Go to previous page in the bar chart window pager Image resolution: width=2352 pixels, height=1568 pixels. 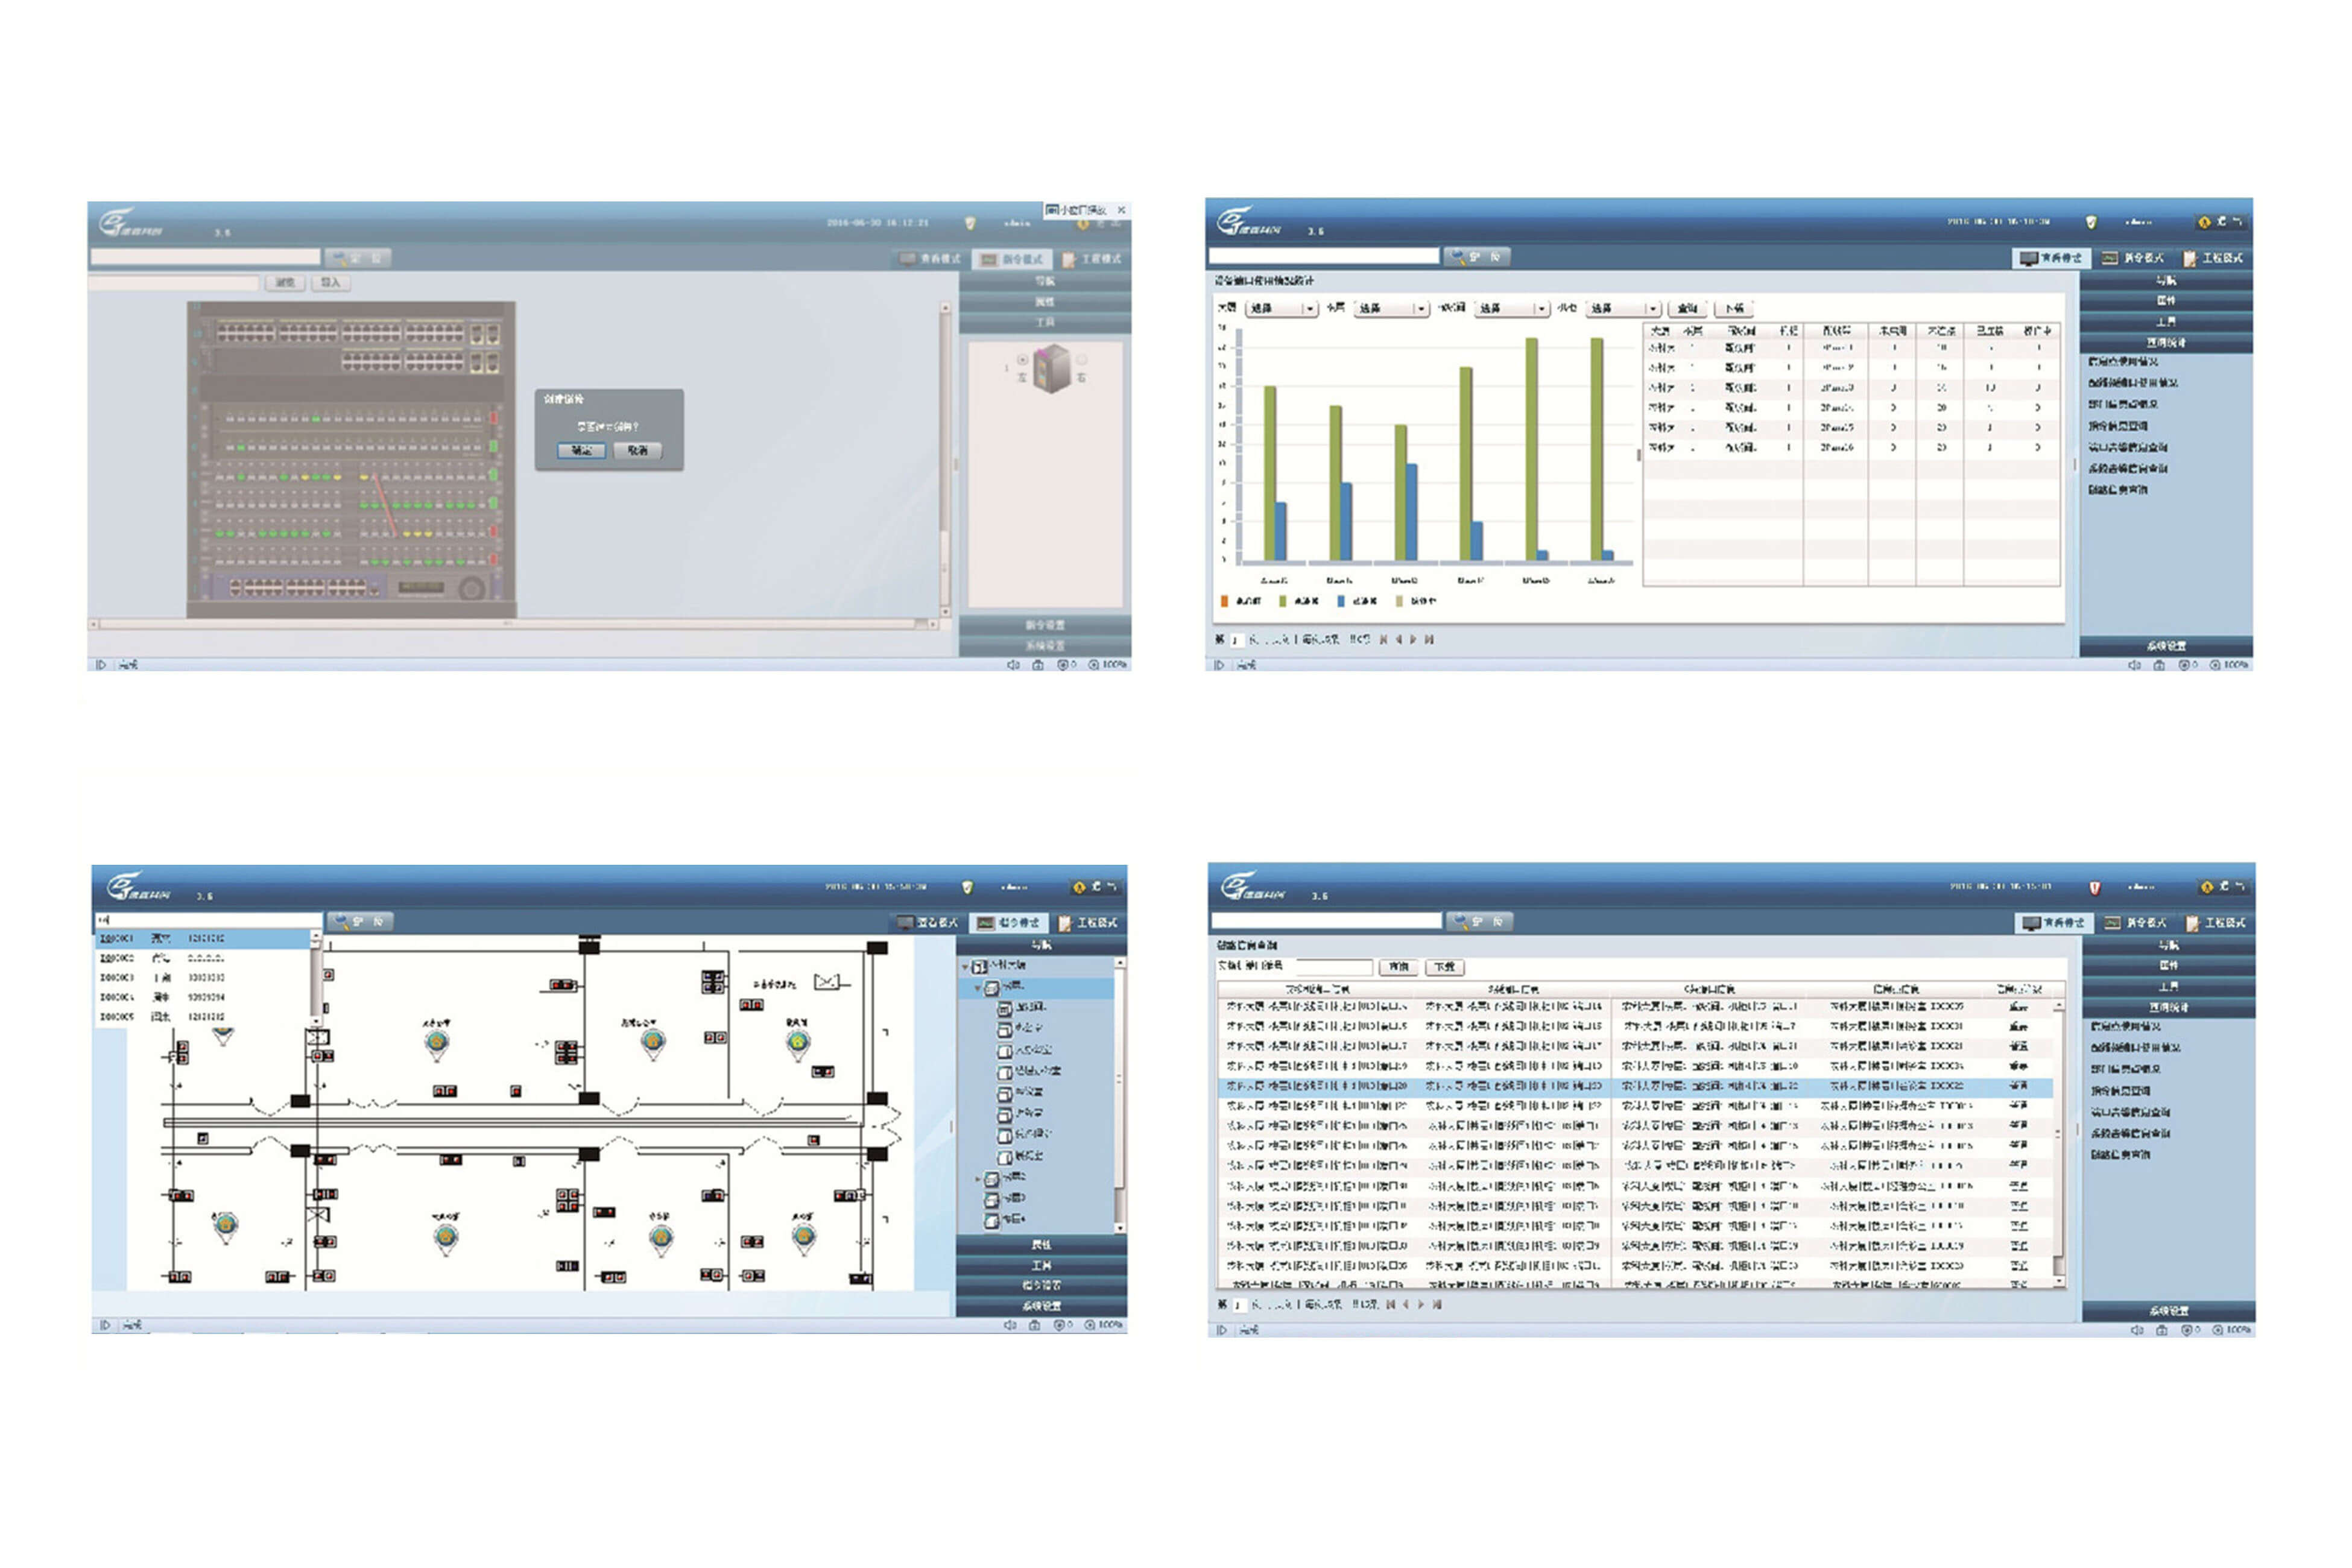pos(1399,640)
